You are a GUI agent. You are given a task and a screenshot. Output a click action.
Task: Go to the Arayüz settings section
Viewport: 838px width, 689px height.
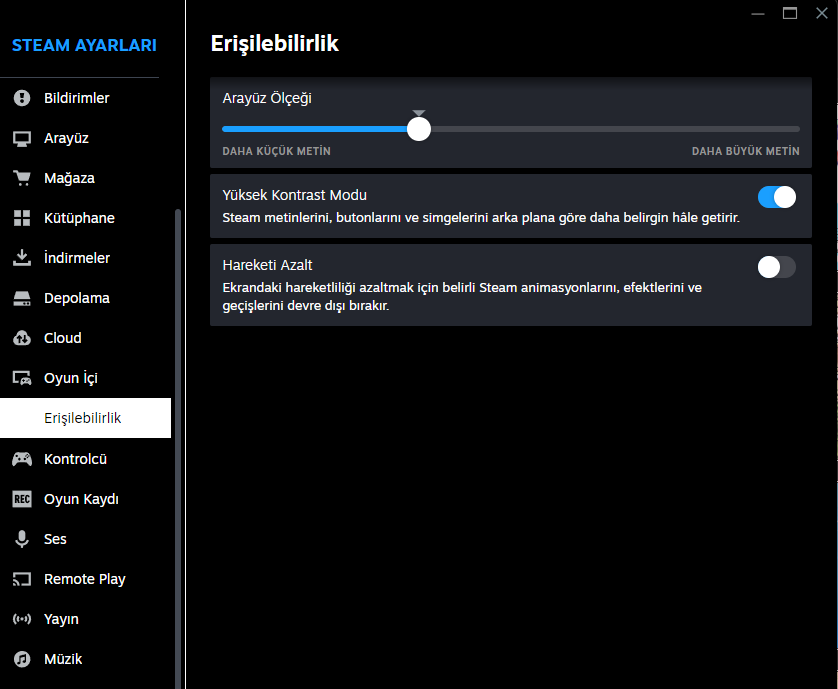click(x=66, y=138)
